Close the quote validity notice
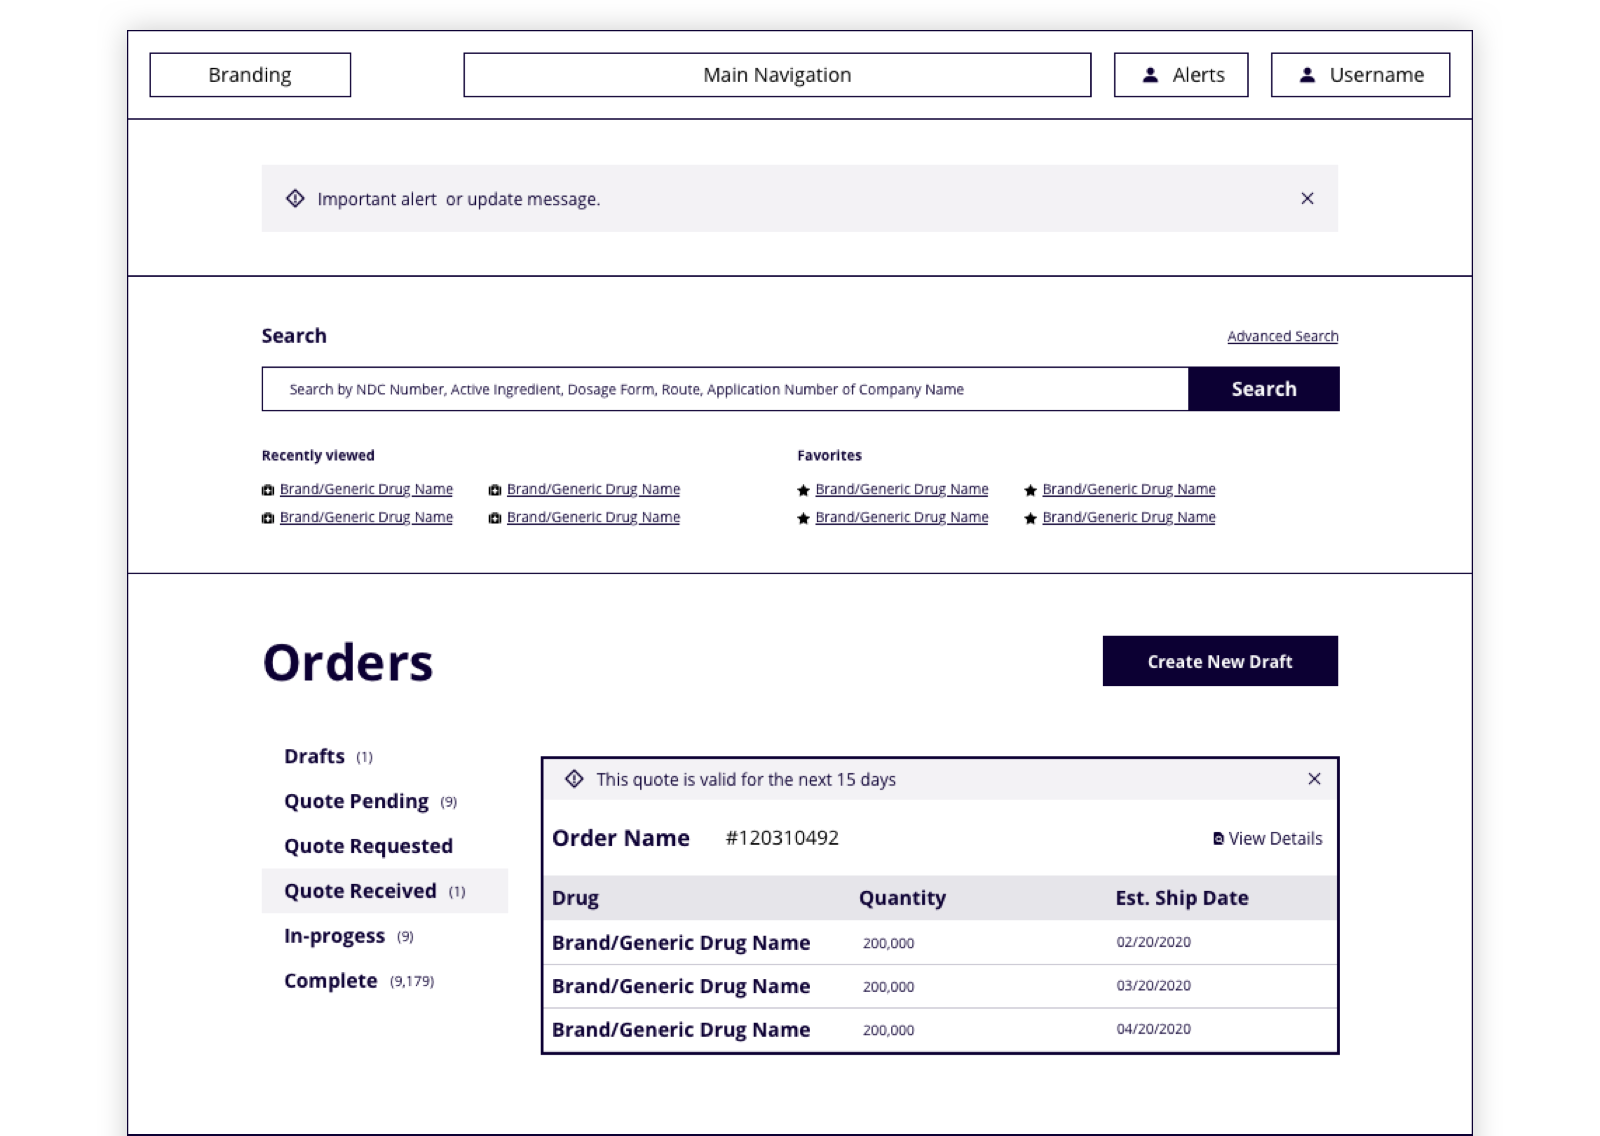The width and height of the screenshot is (1600, 1136). click(1314, 779)
